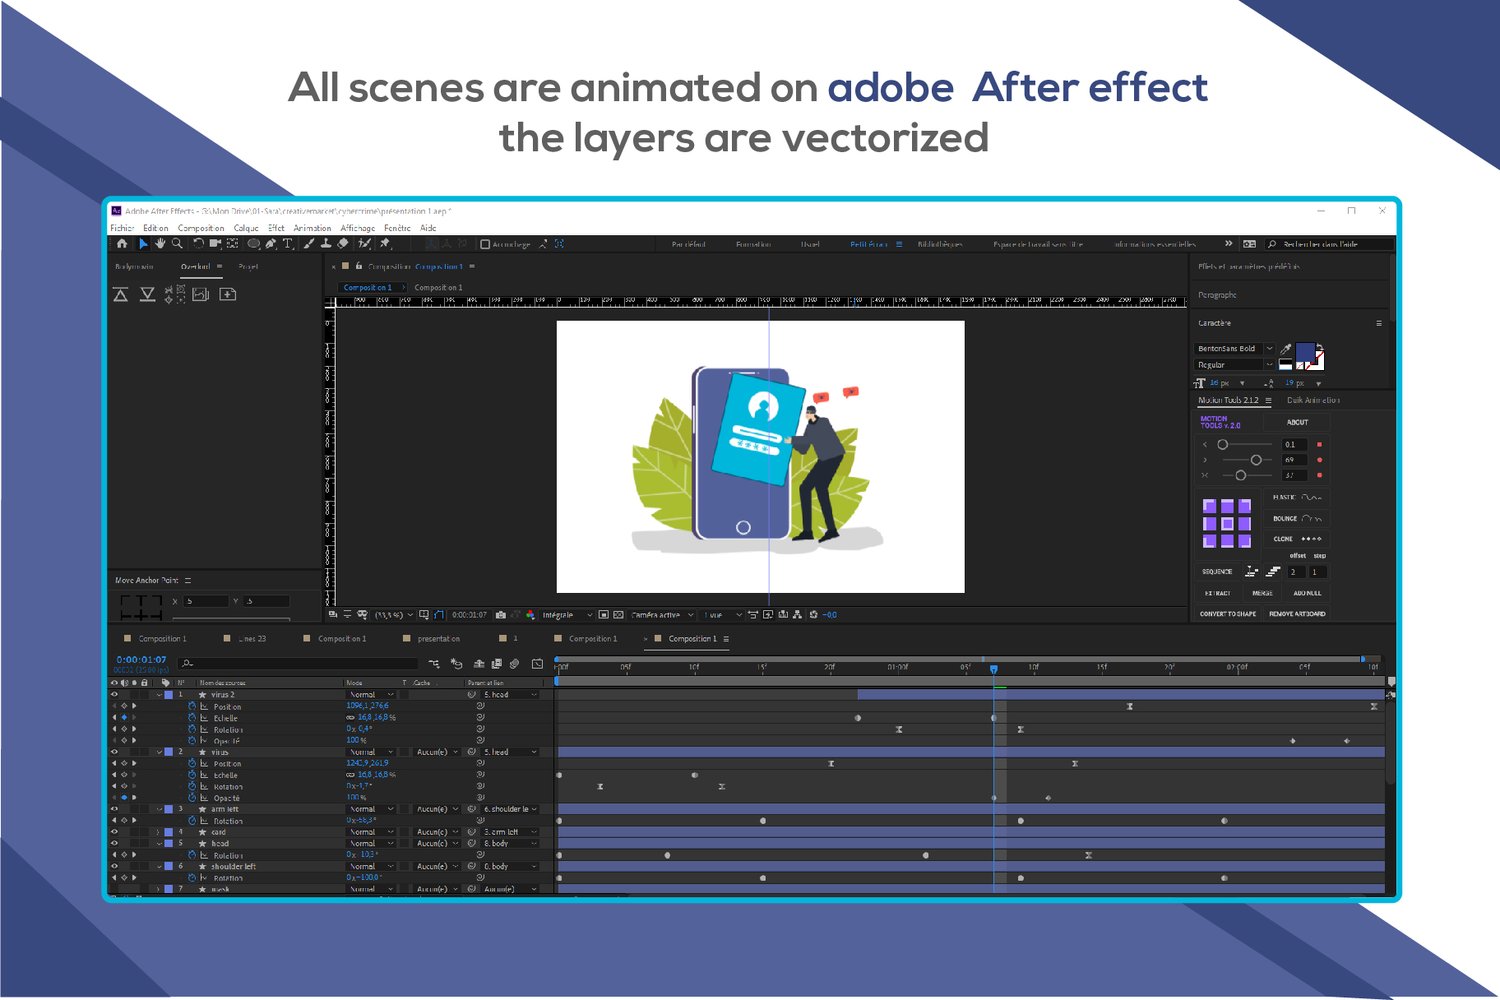Click the ELASTIC button
Image resolution: width=1500 pixels, height=1000 pixels.
coord(1297,497)
